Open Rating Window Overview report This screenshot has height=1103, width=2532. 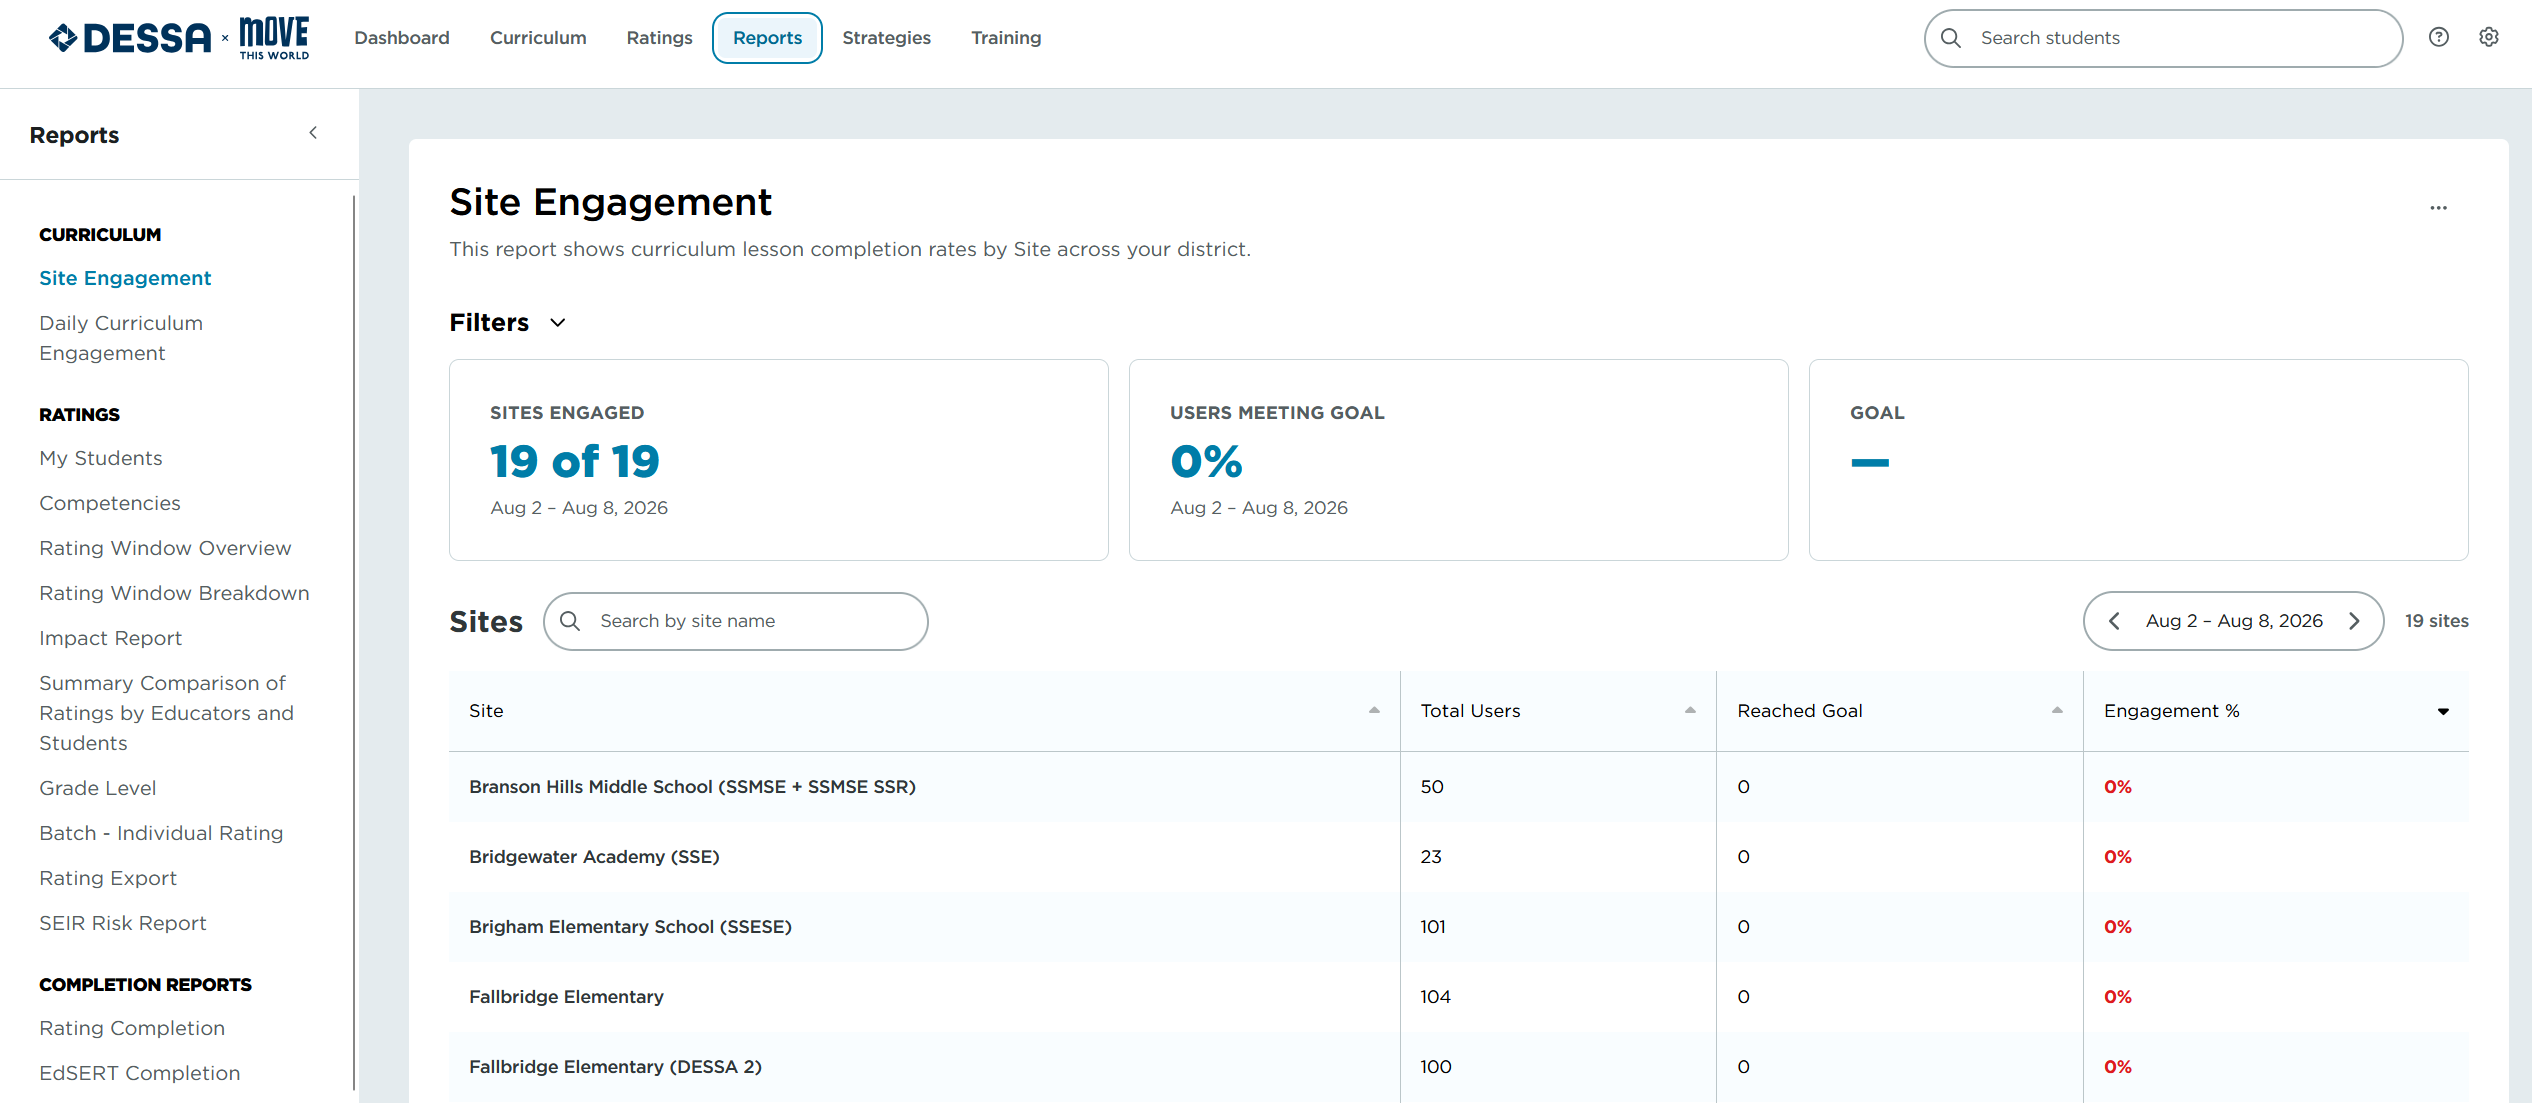point(165,548)
